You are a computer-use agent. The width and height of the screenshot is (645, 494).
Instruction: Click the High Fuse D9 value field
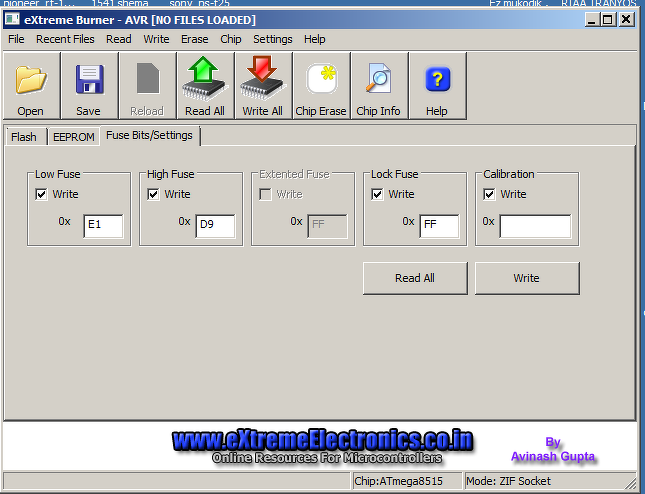tap(215, 225)
